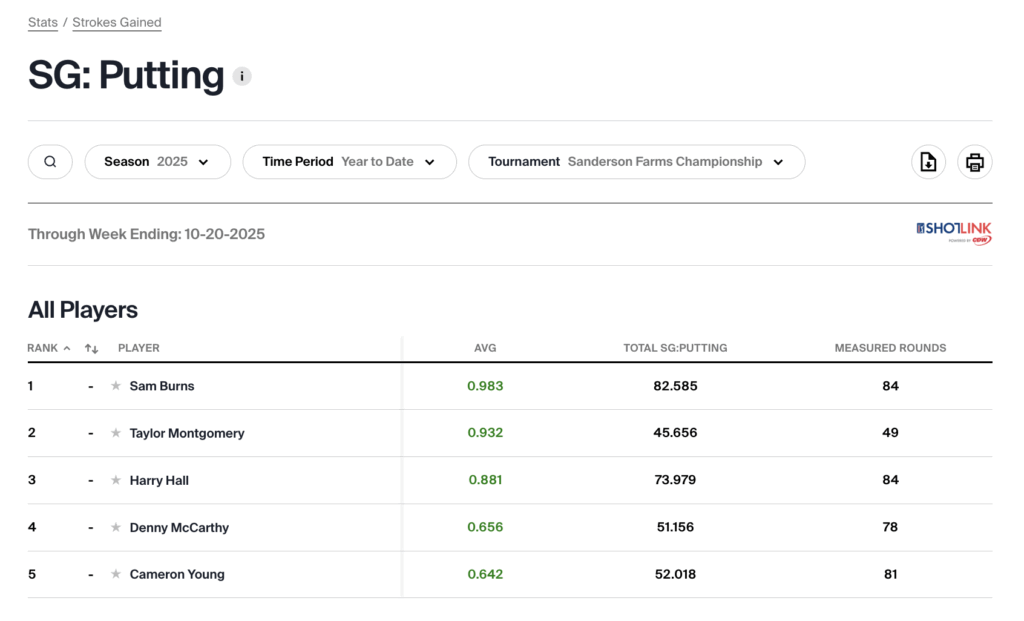
Task: Open Sam Burns player name link
Action: (x=162, y=386)
